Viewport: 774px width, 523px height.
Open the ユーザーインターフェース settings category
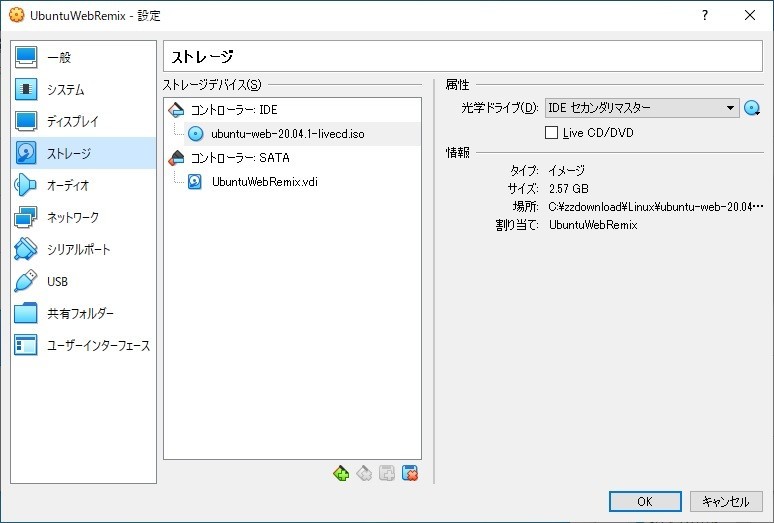pyautogui.click(x=83, y=345)
